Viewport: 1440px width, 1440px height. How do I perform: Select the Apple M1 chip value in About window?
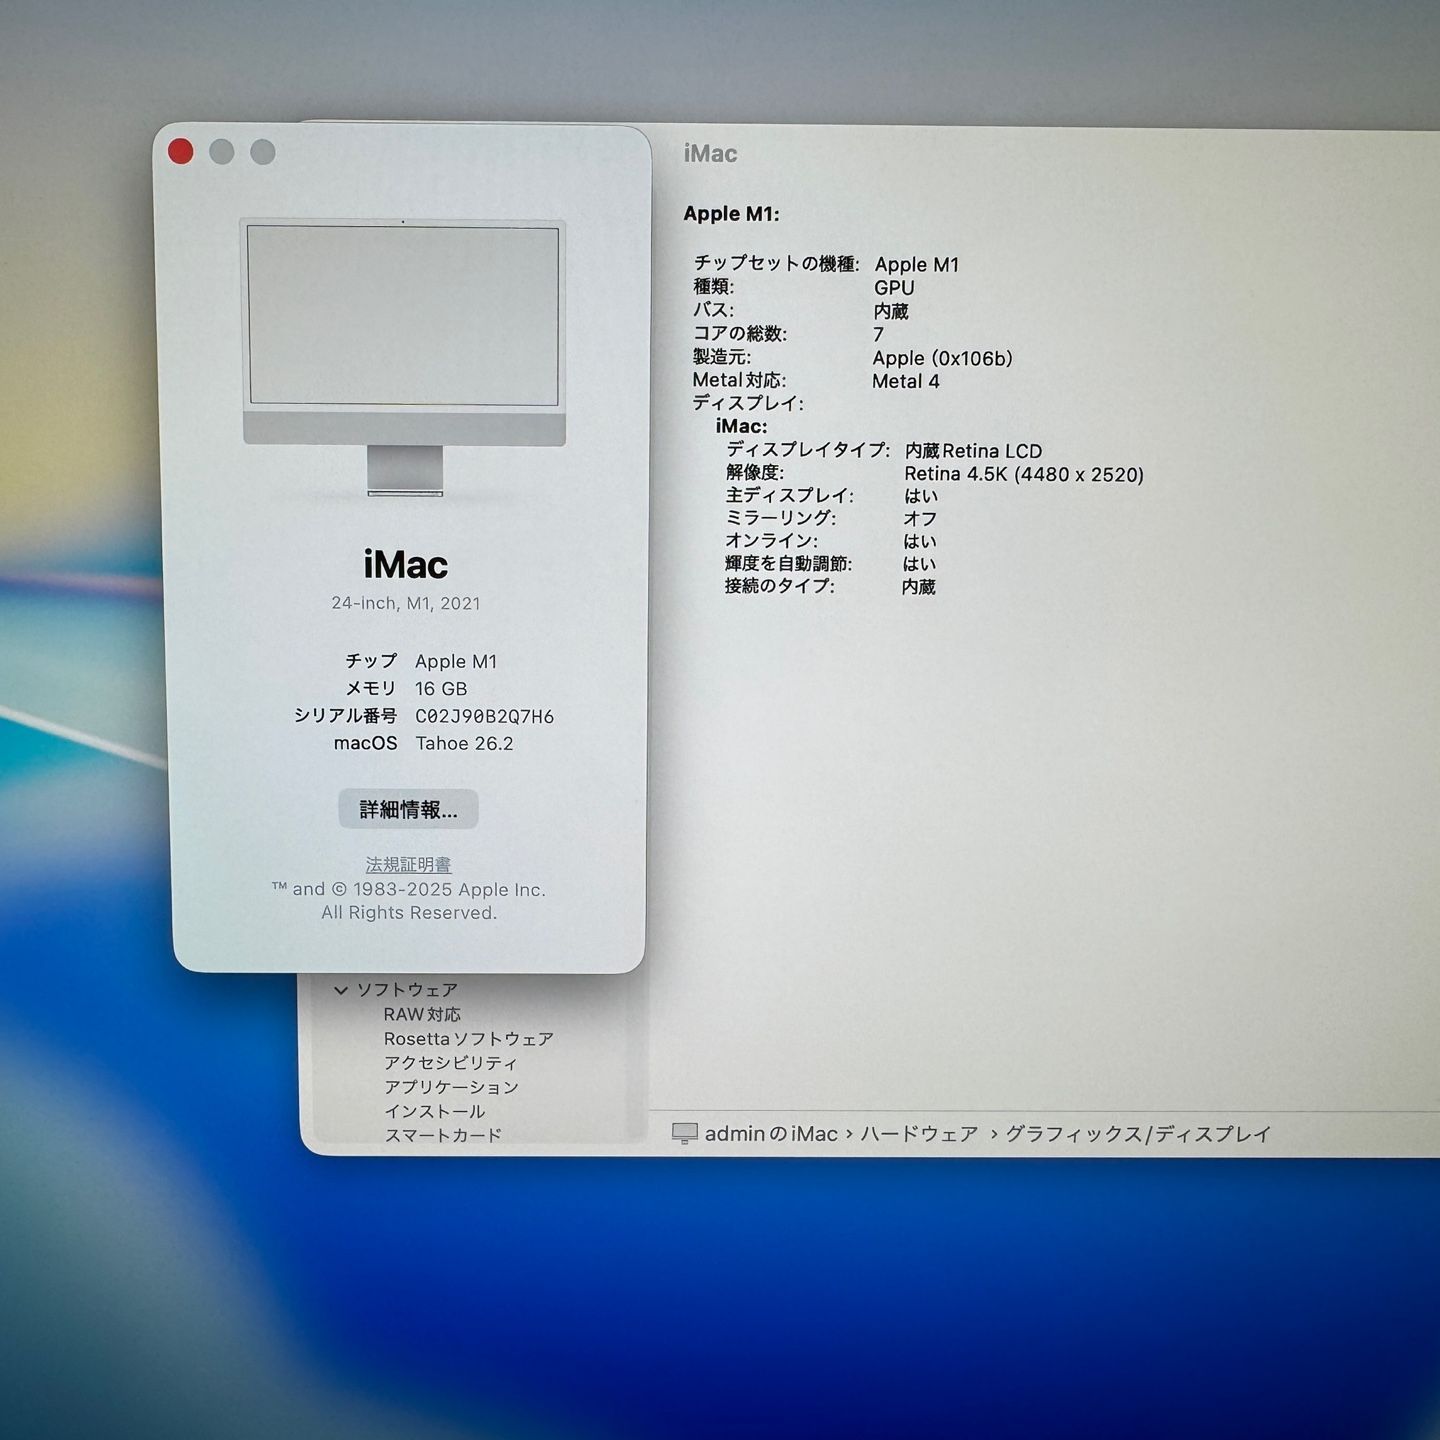click(456, 661)
